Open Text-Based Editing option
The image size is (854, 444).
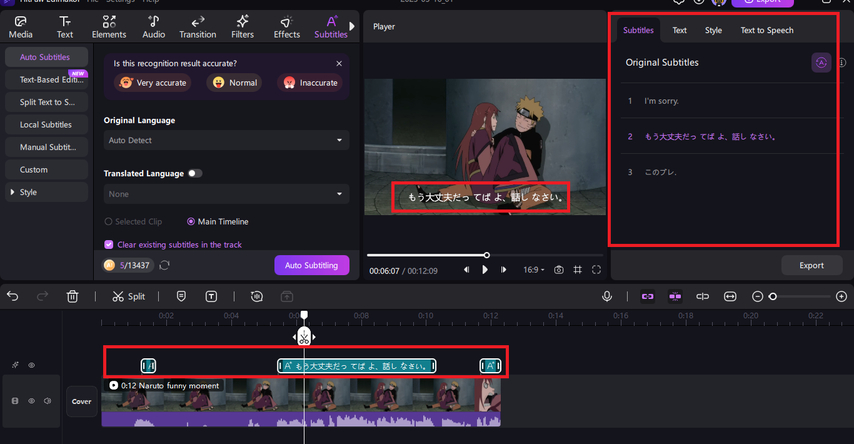click(x=46, y=80)
